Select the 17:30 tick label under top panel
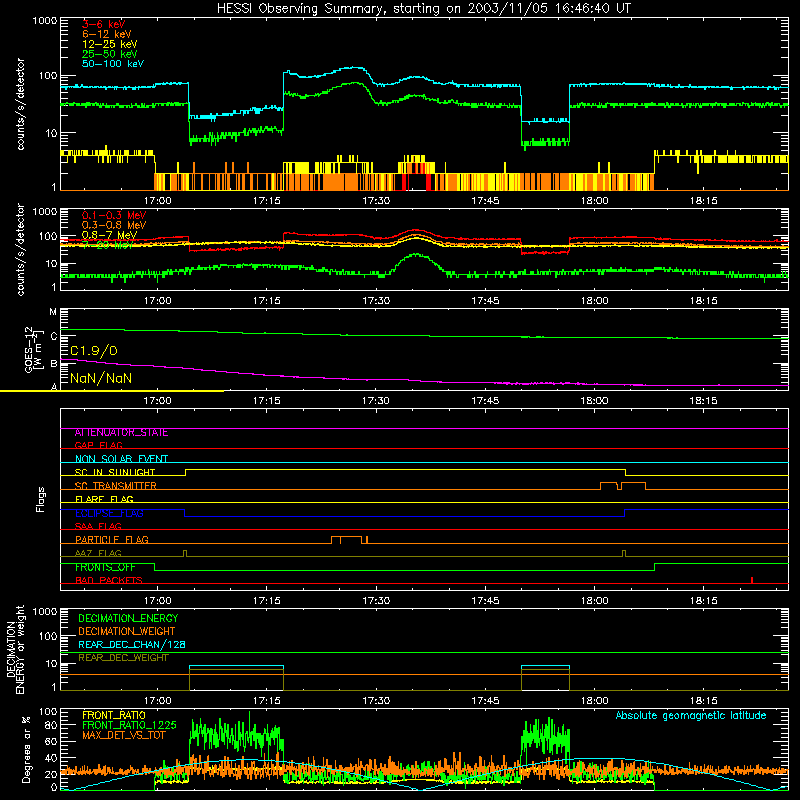The width and height of the screenshot is (800, 800). [376, 201]
